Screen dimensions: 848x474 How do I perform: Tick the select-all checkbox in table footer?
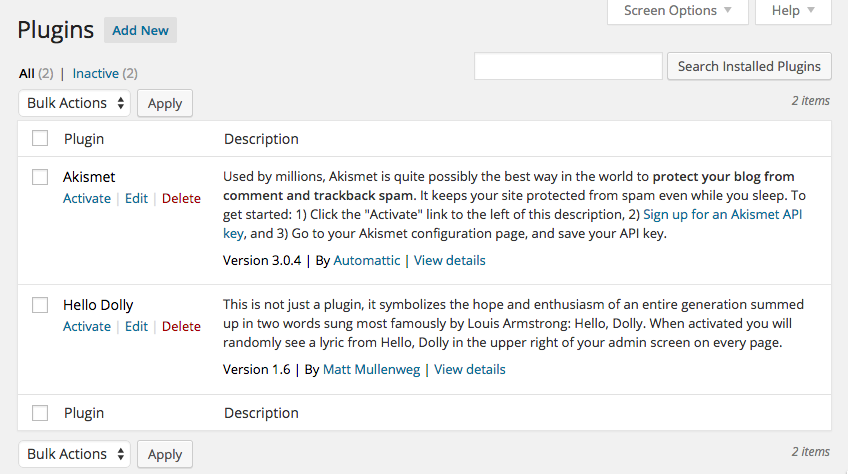[40, 413]
